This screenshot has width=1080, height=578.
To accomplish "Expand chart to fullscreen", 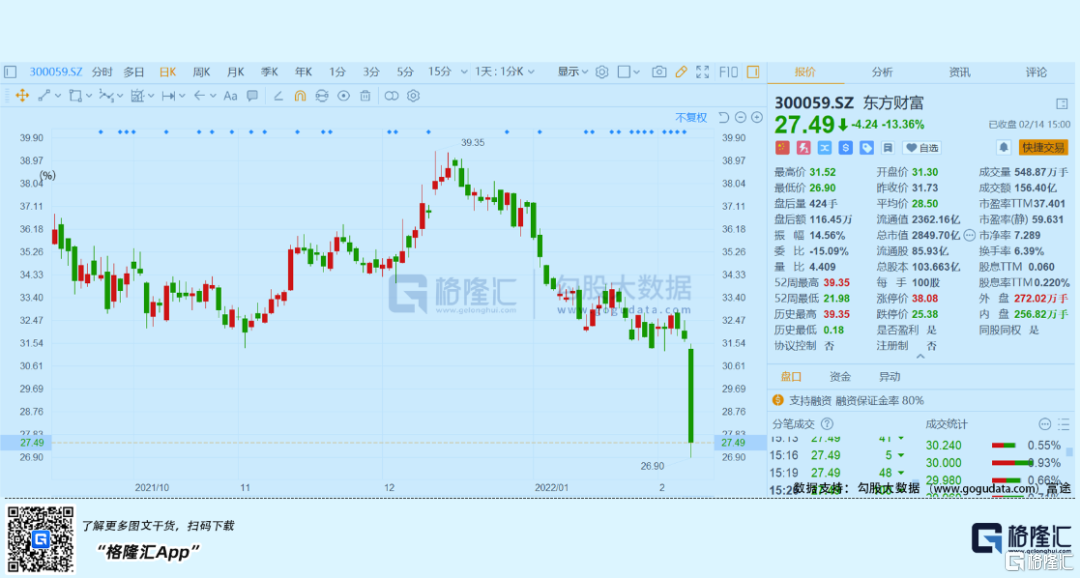I will coord(703,72).
